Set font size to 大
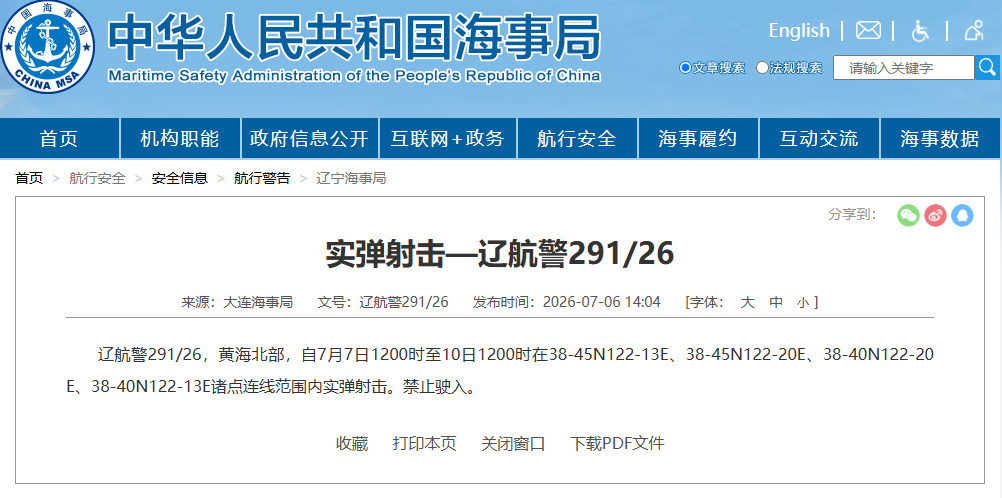Screen dimensions: 1002x498 pyautogui.click(x=747, y=302)
